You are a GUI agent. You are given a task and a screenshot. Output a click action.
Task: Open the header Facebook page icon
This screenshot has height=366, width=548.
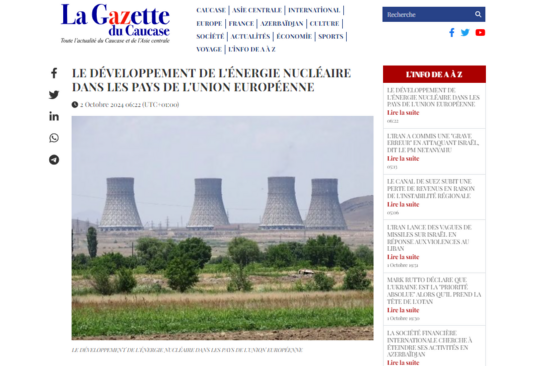click(x=452, y=33)
